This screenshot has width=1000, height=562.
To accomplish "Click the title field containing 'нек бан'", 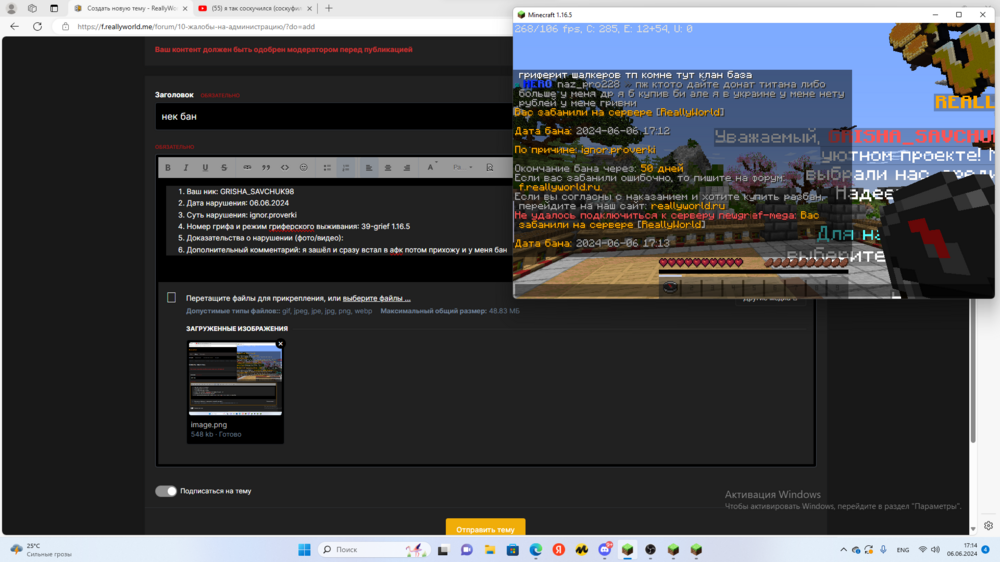I will click(x=334, y=117).
